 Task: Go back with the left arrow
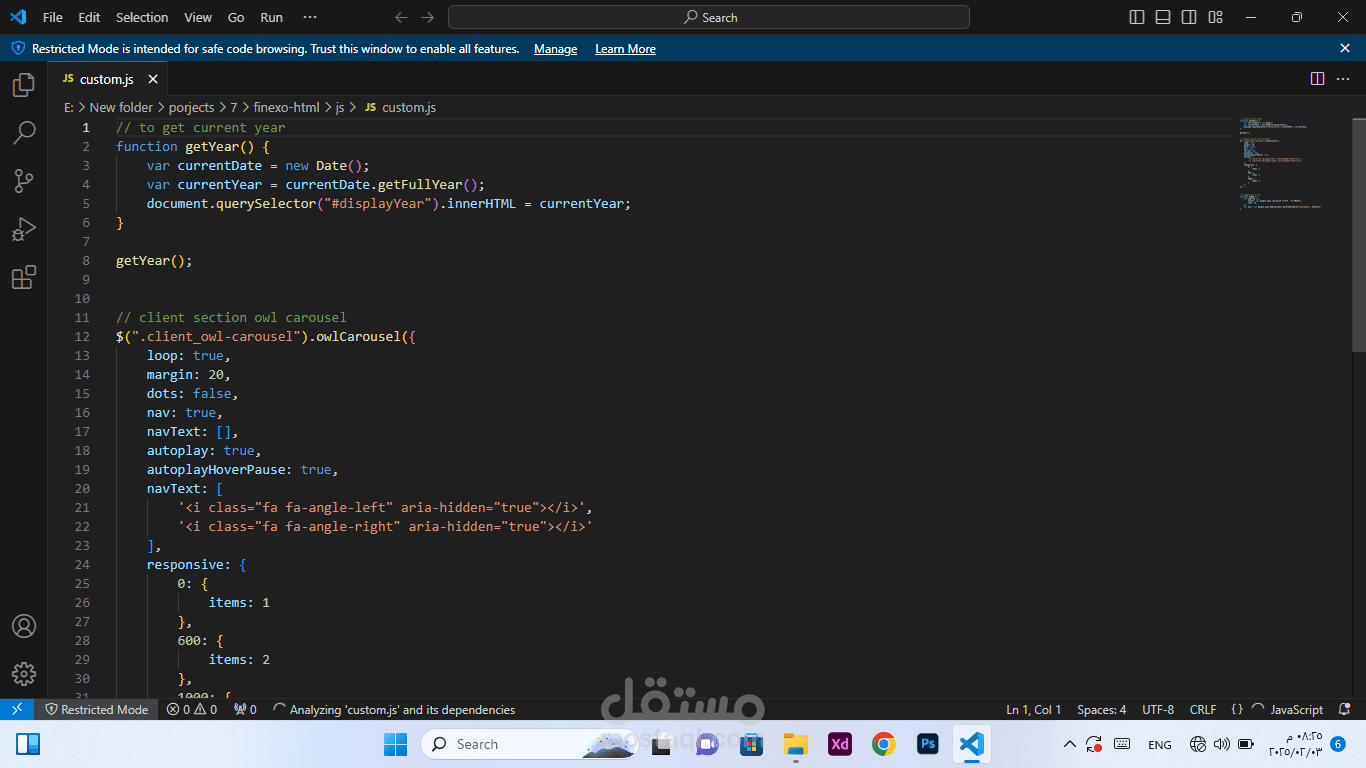(401, 17)
